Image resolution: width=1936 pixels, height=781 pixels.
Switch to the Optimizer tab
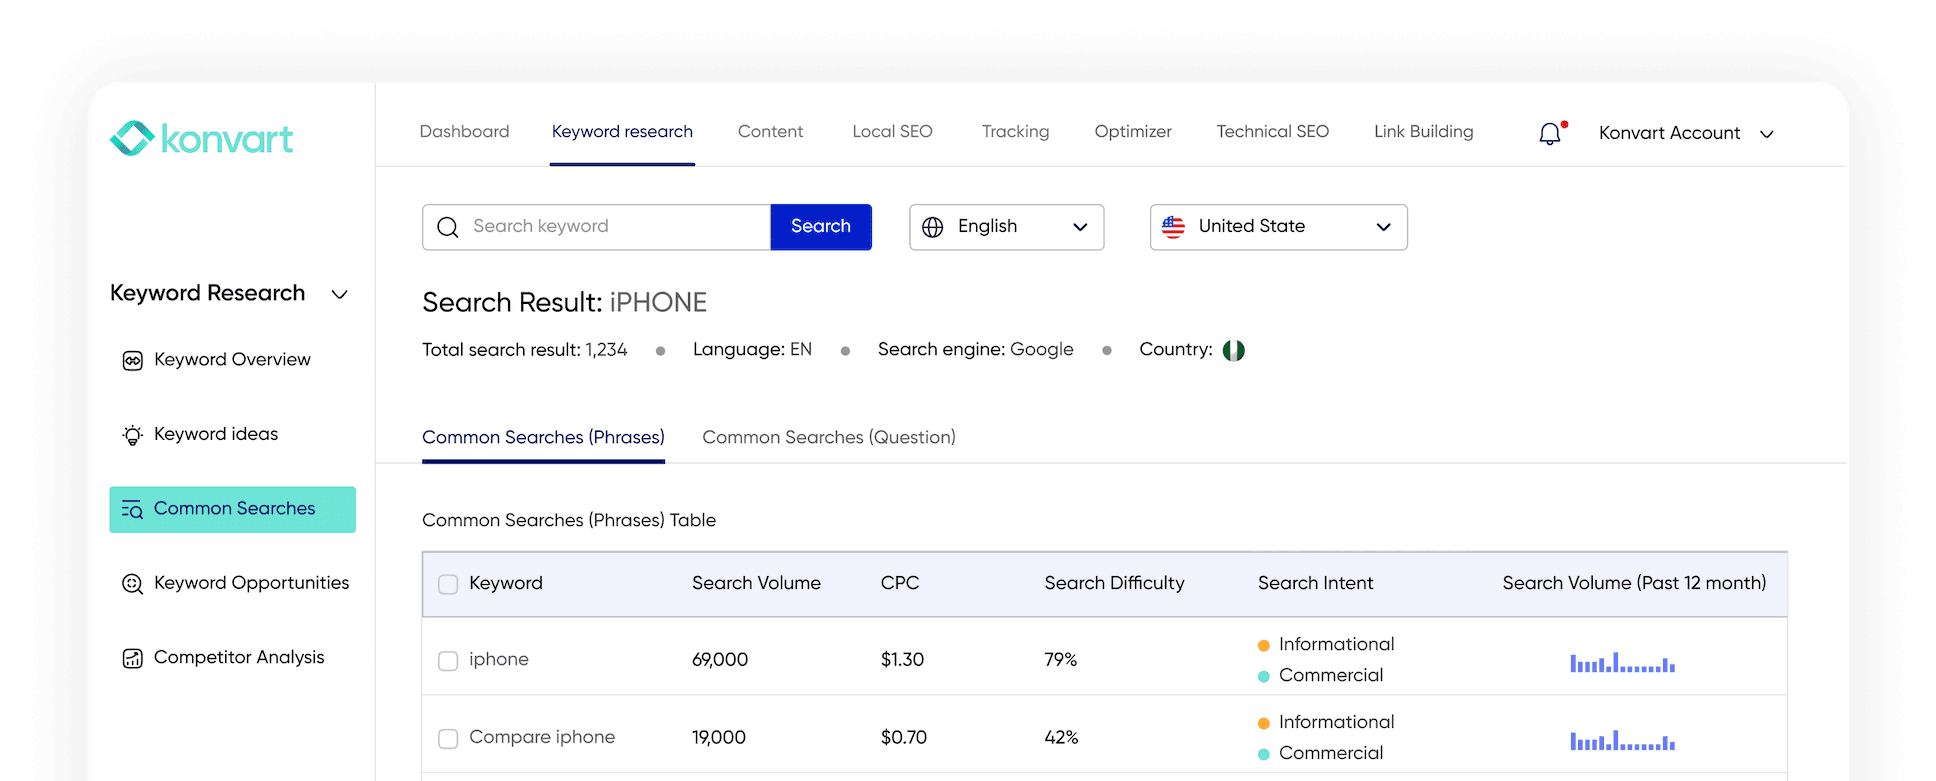pos(1133,131)
